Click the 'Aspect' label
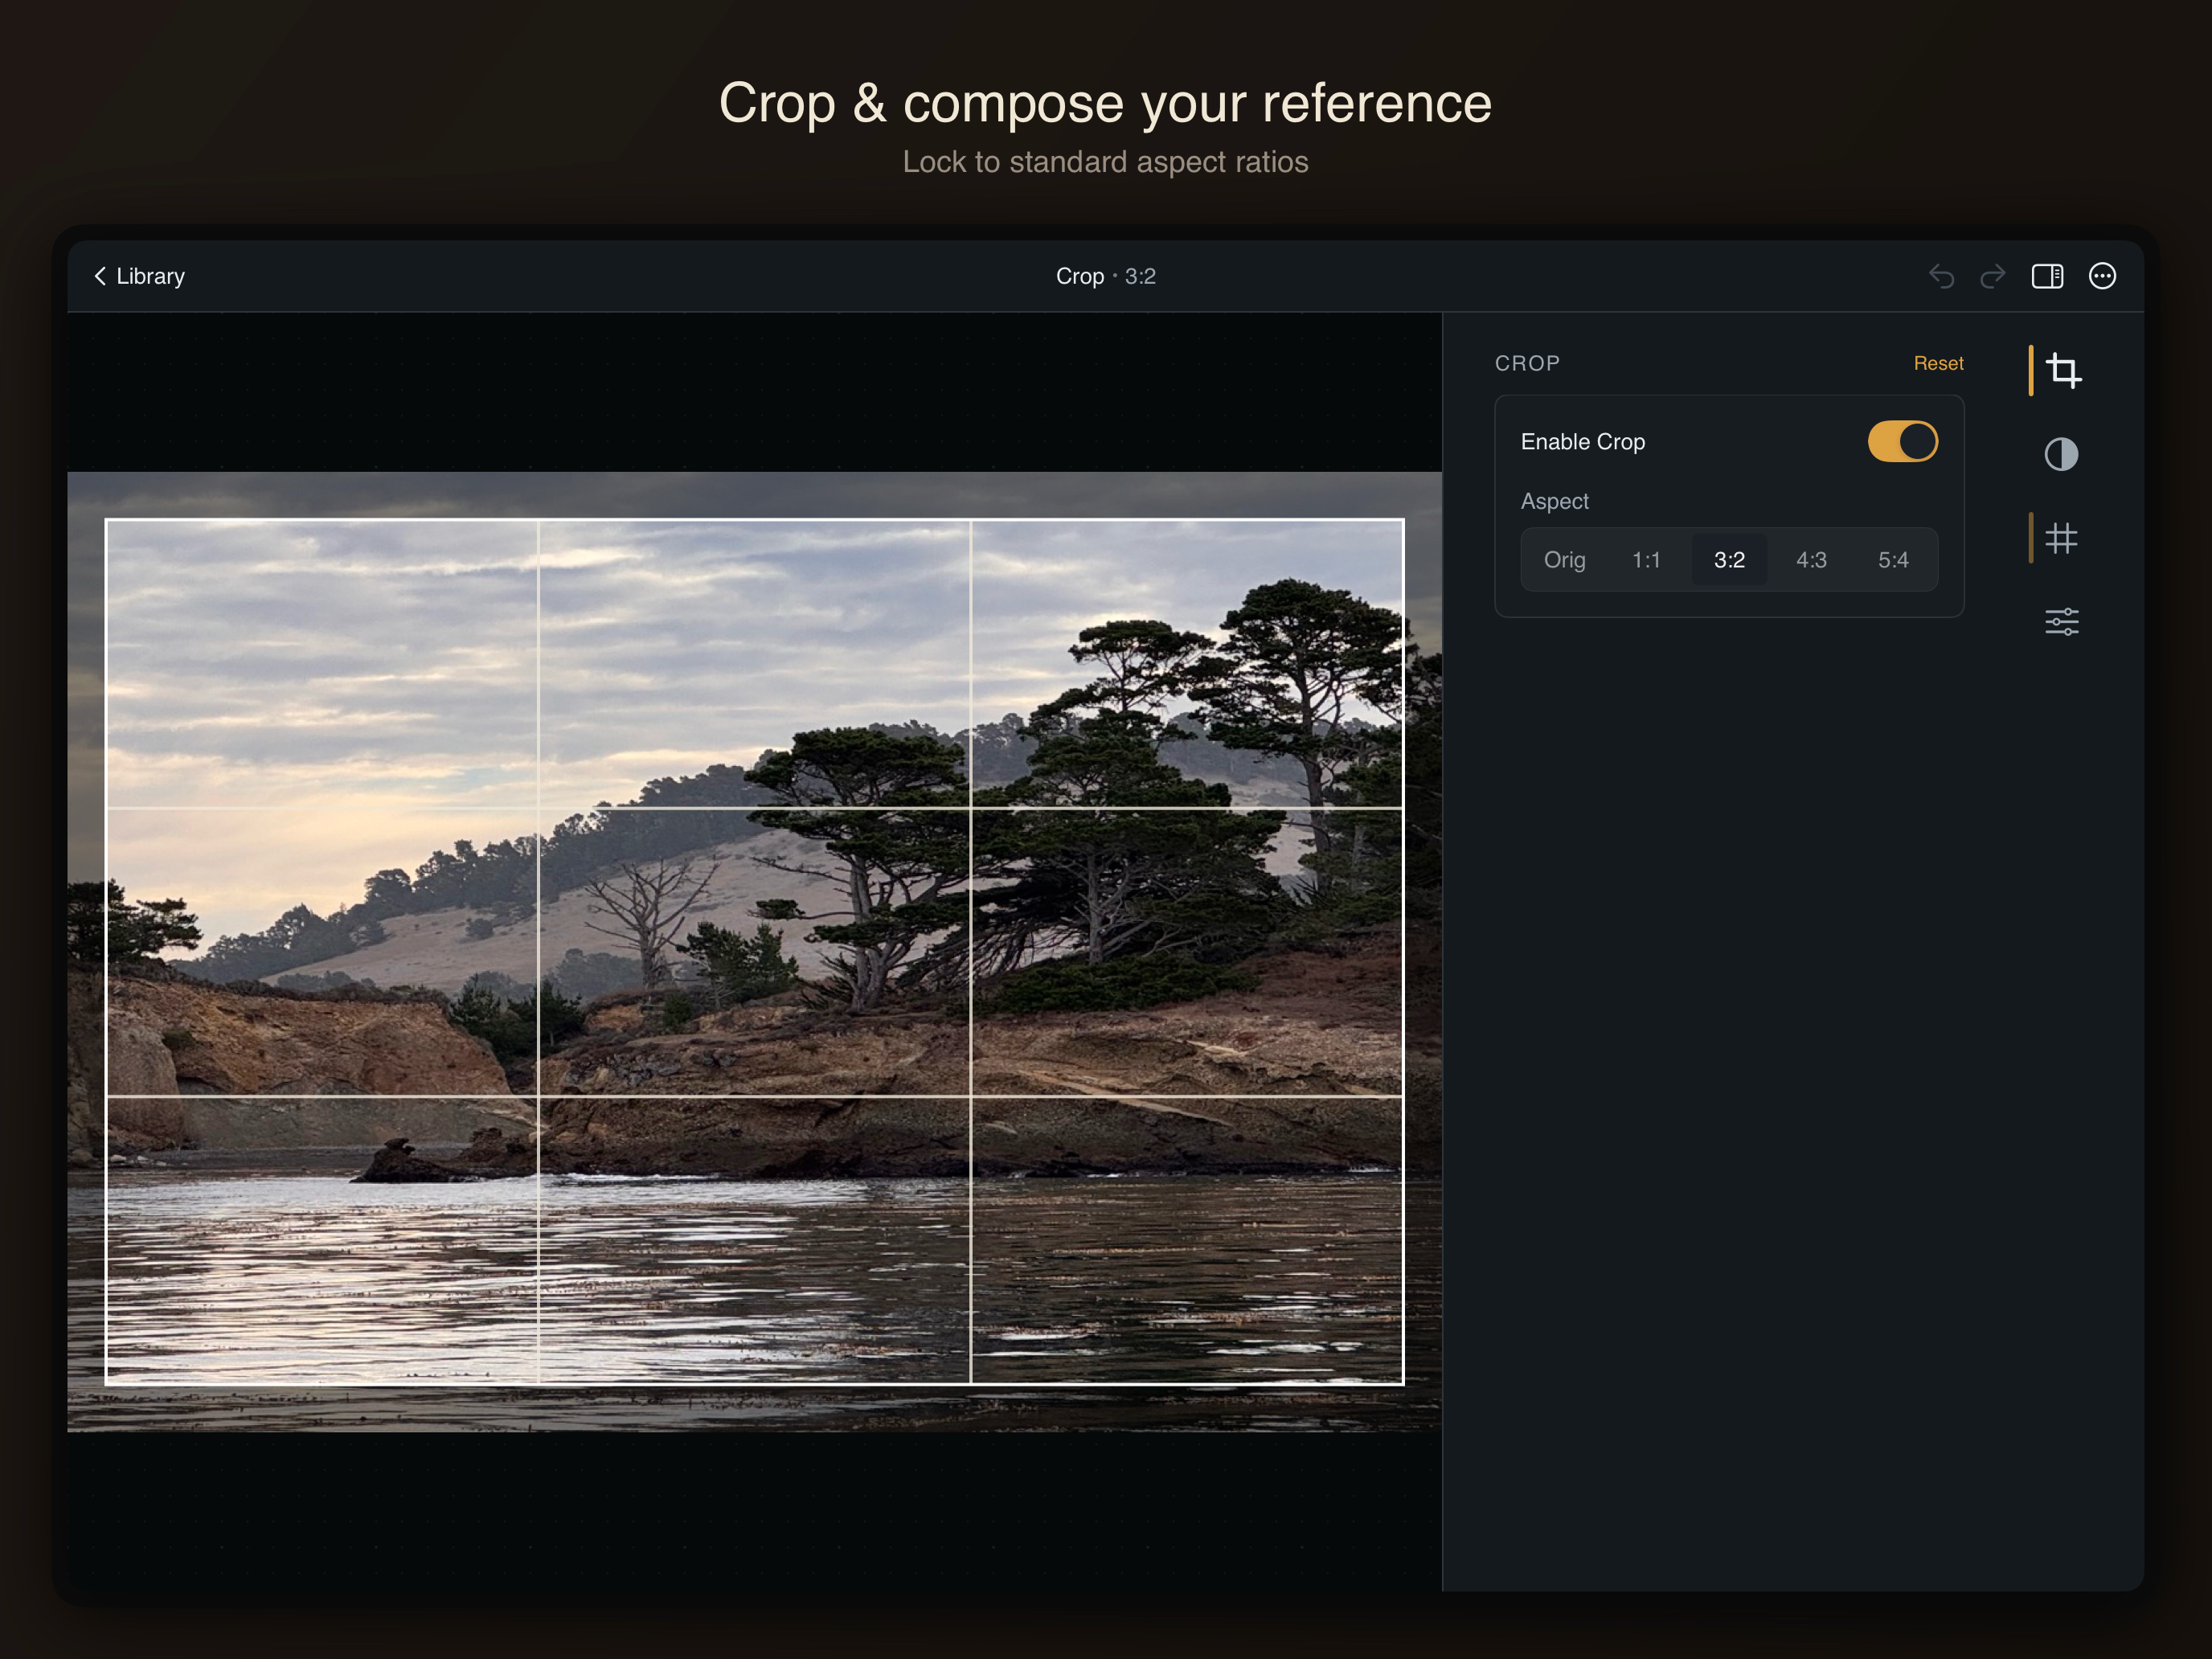 (x=1554, y=501)
